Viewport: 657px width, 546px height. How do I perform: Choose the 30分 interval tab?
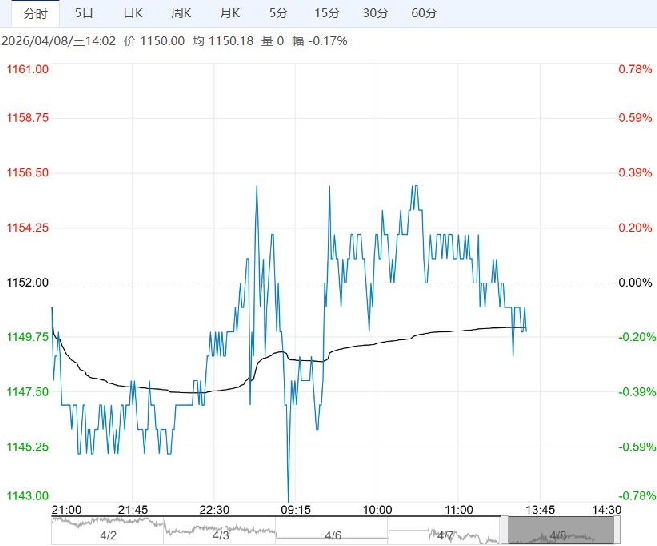(375, 13)
